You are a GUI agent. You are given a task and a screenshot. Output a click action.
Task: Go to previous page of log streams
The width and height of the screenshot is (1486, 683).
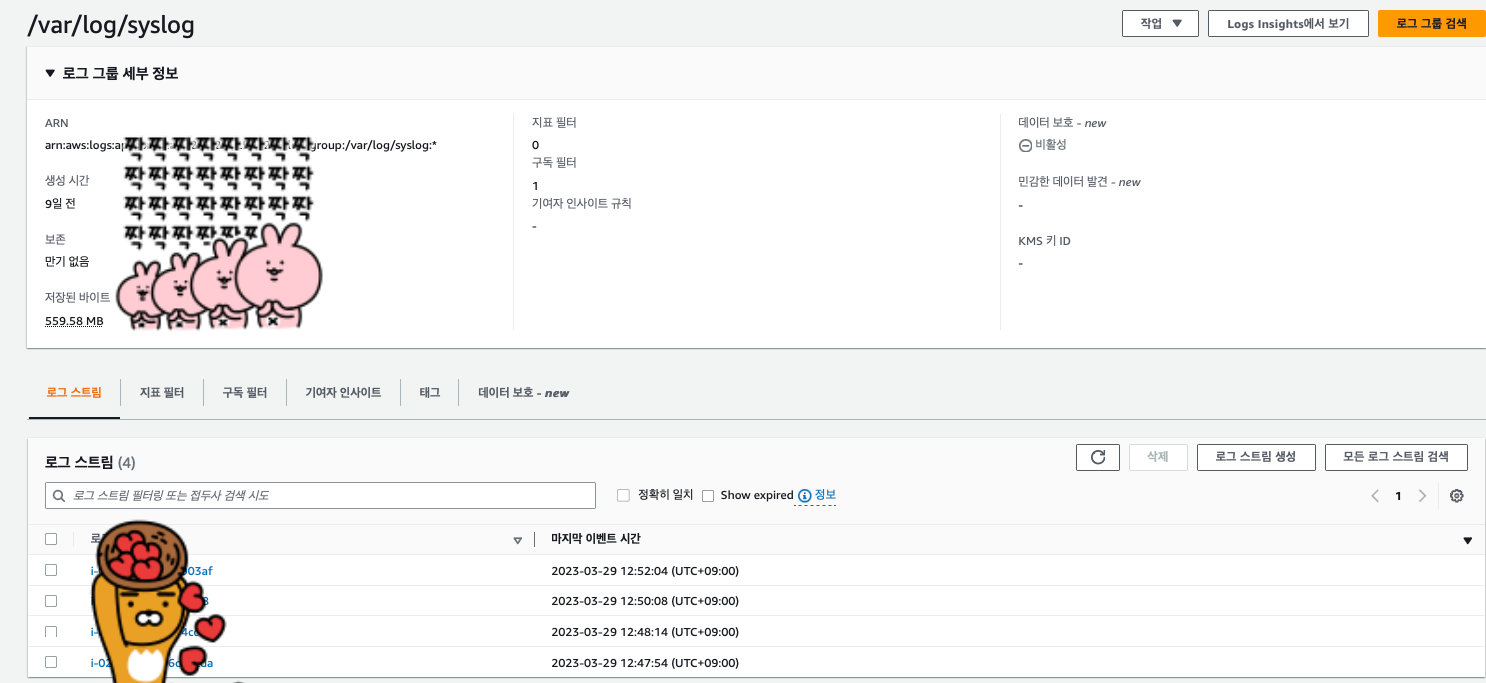coord(1375,496)
